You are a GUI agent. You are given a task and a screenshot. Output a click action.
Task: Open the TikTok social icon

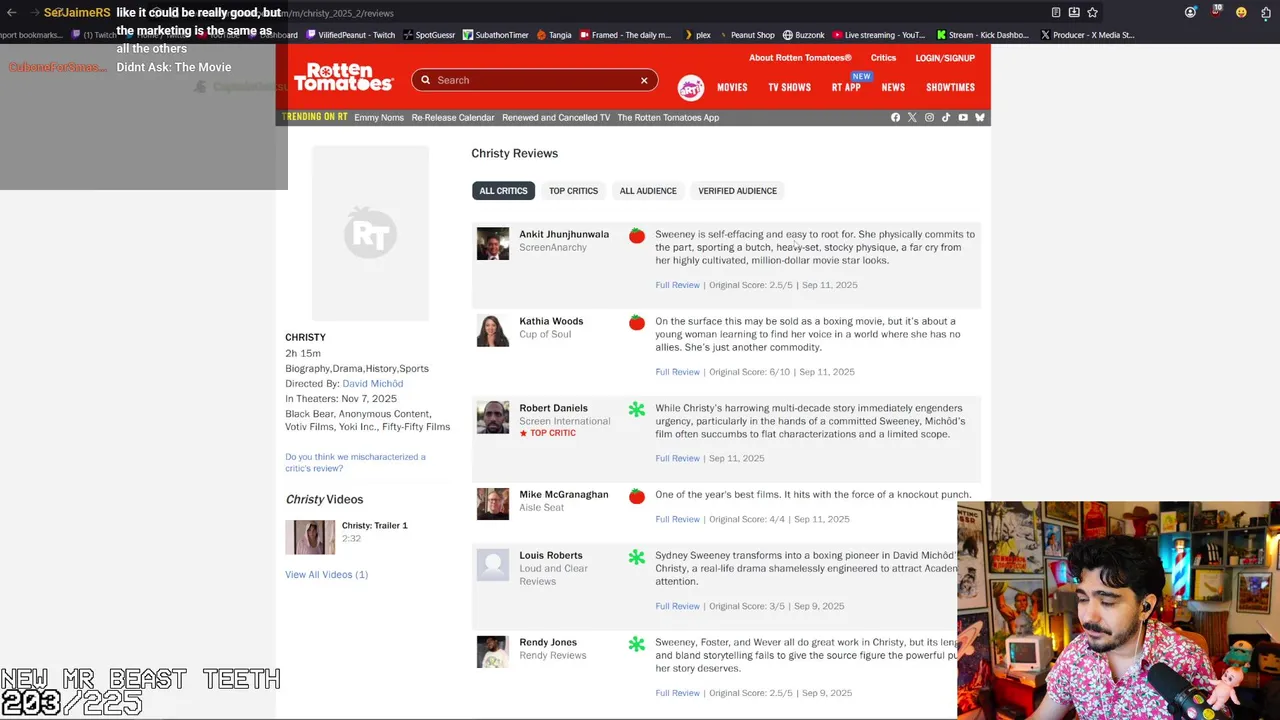point(946,118)
